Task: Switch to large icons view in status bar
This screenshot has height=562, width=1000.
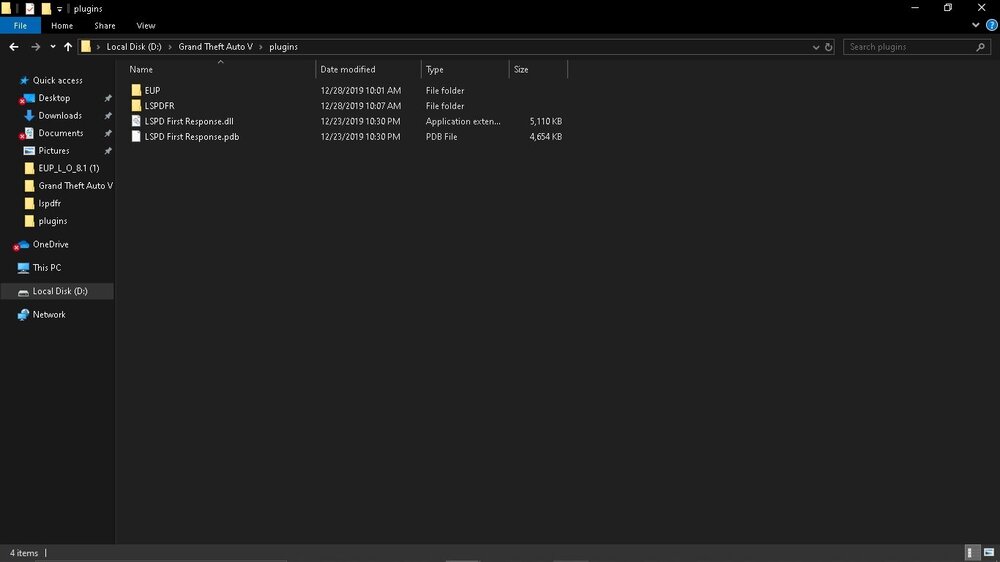Action: click(x=989, y=552)
